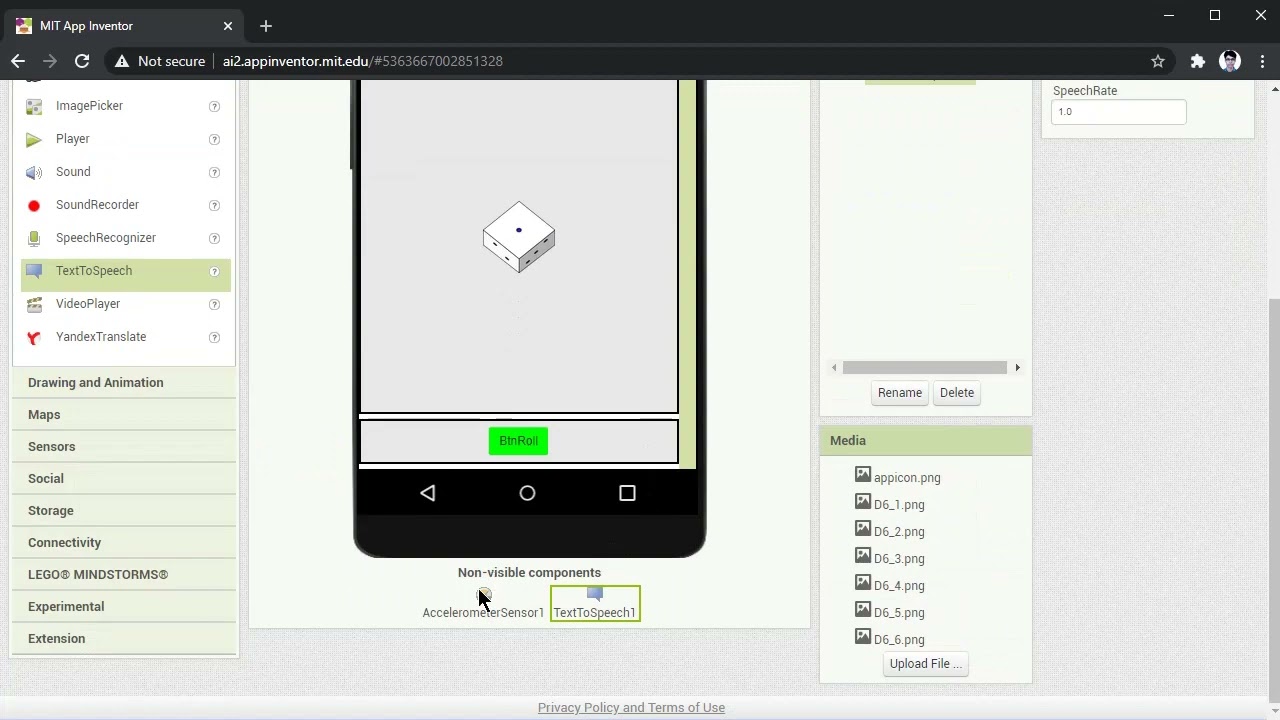Tap the Android recent apps square icon
This screenshot has width=1280, height=720.
point(627,493)
